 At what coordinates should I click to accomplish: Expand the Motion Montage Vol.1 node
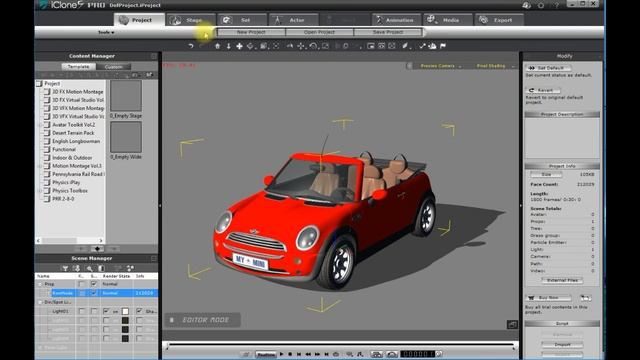click(40, 166)
